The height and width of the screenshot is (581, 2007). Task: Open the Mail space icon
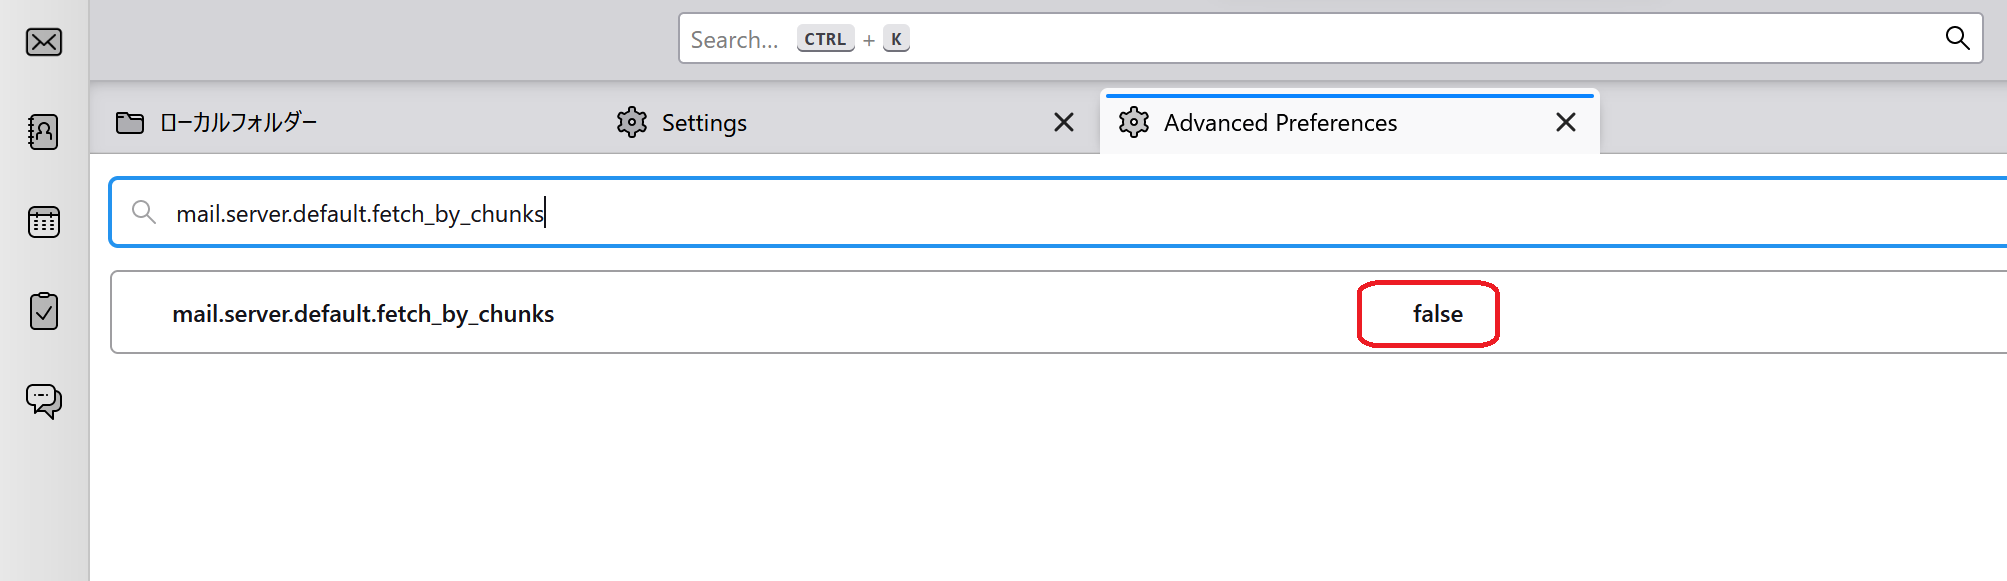tap(44, 42)
